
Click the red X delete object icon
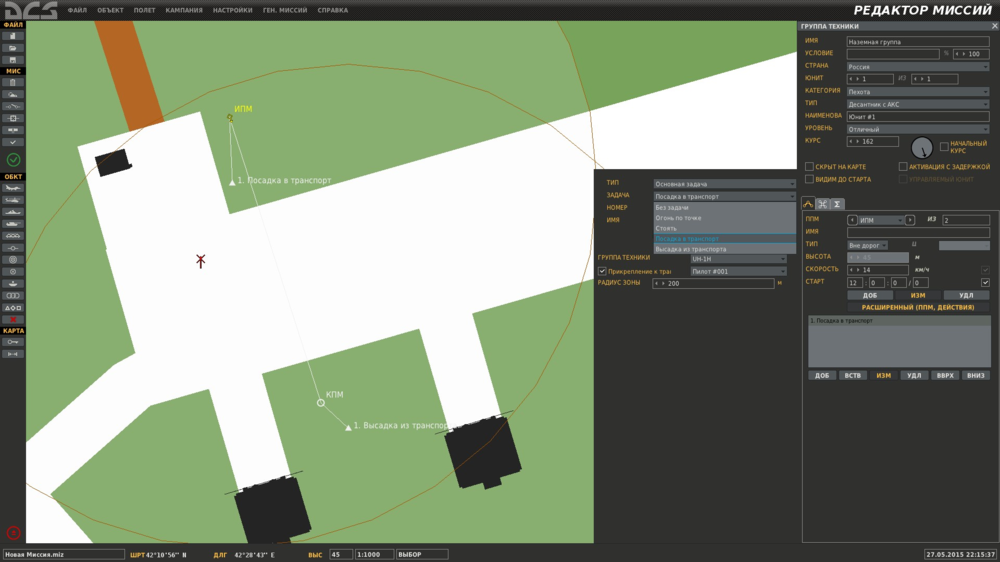(13, 319)
